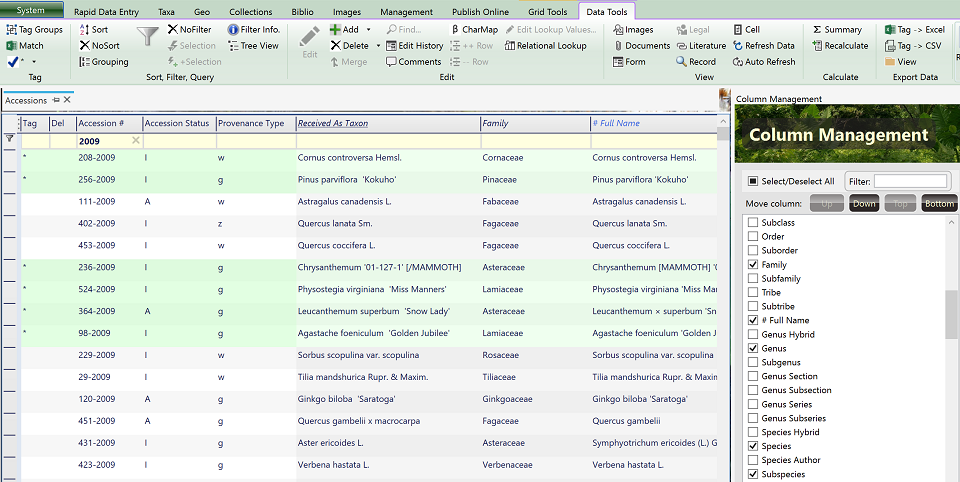Click Auto Refresh

click(x=764, y=61)
